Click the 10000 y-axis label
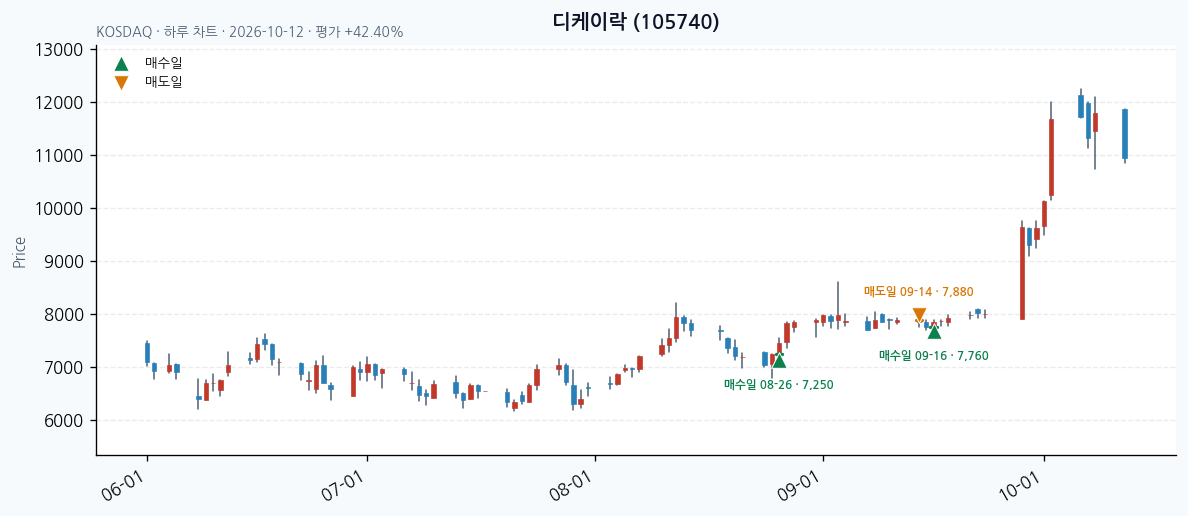Viewport: 1188px width, 516px height. point(59,209)
